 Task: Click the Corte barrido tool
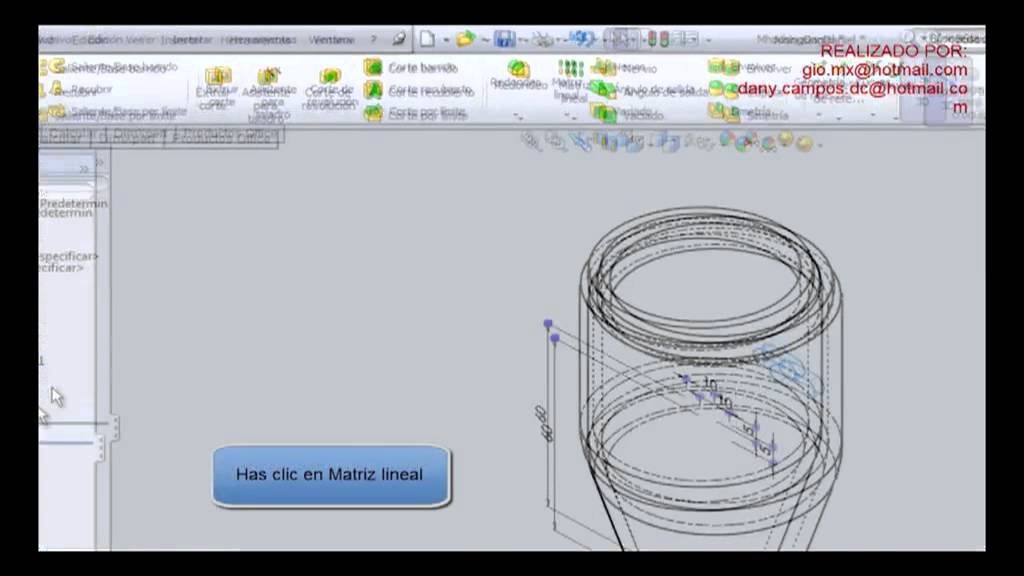411,67
